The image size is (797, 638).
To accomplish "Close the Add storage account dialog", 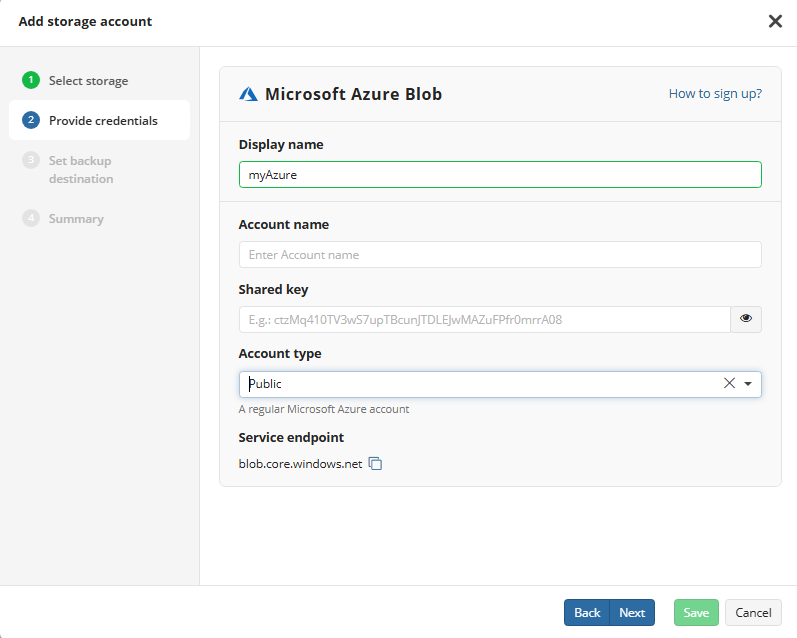I will pyautogui.click(x=775, y=21).
